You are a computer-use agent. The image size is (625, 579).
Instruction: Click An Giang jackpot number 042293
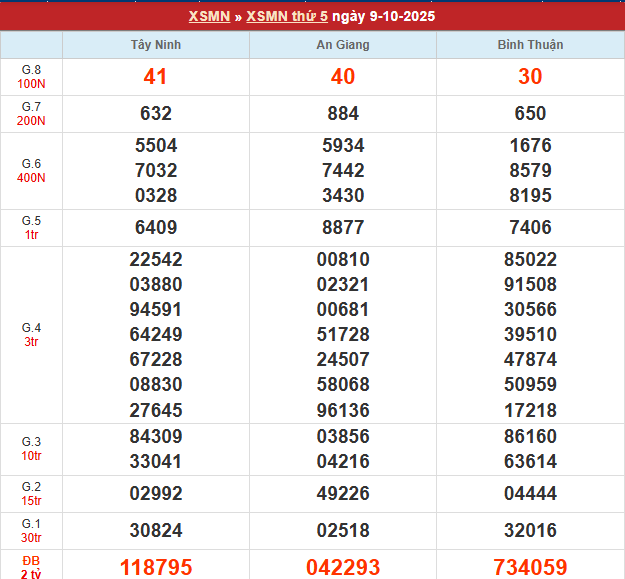(x=343, y=567)
